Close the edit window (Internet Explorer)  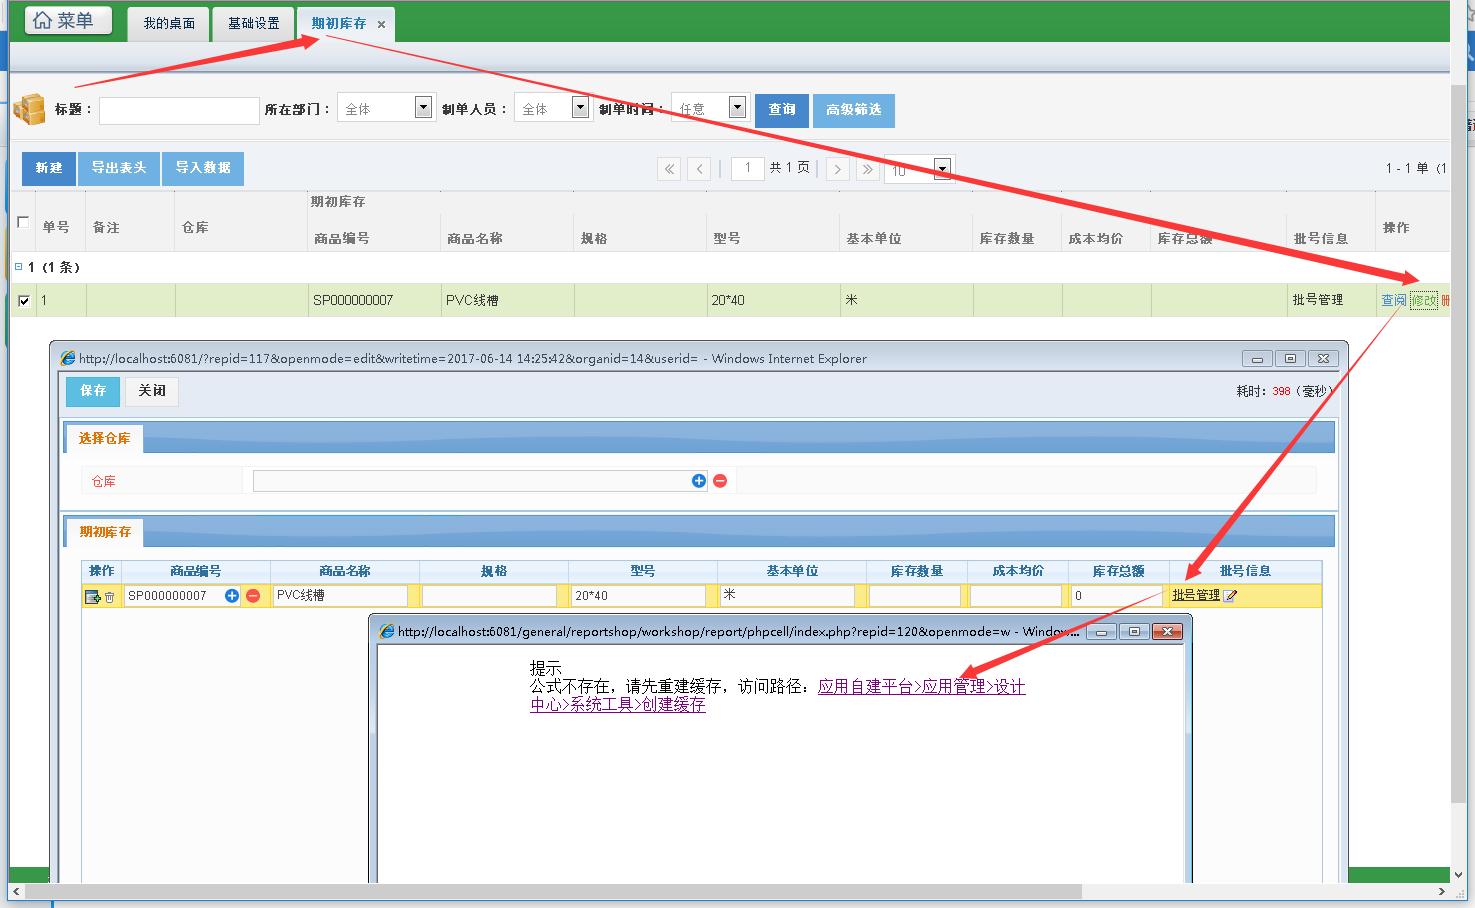tap(1323, 358)
